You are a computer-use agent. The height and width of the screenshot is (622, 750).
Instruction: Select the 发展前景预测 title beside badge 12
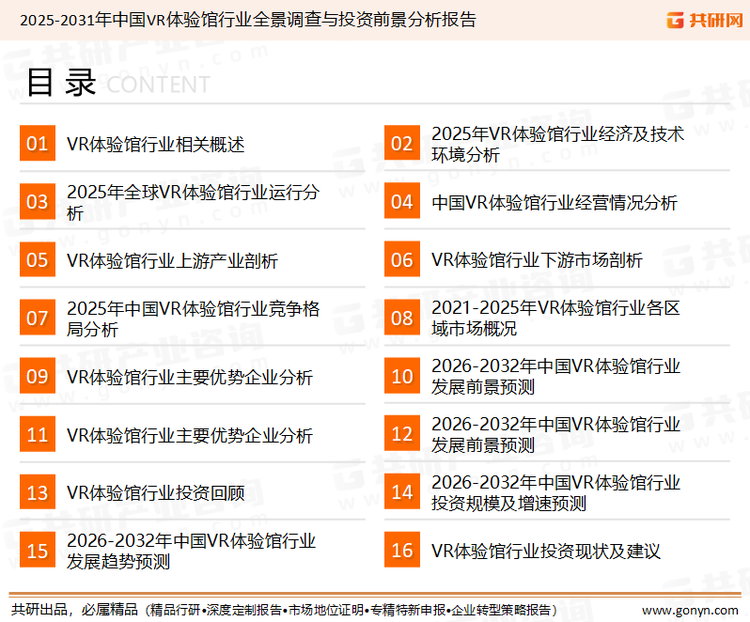555,434
